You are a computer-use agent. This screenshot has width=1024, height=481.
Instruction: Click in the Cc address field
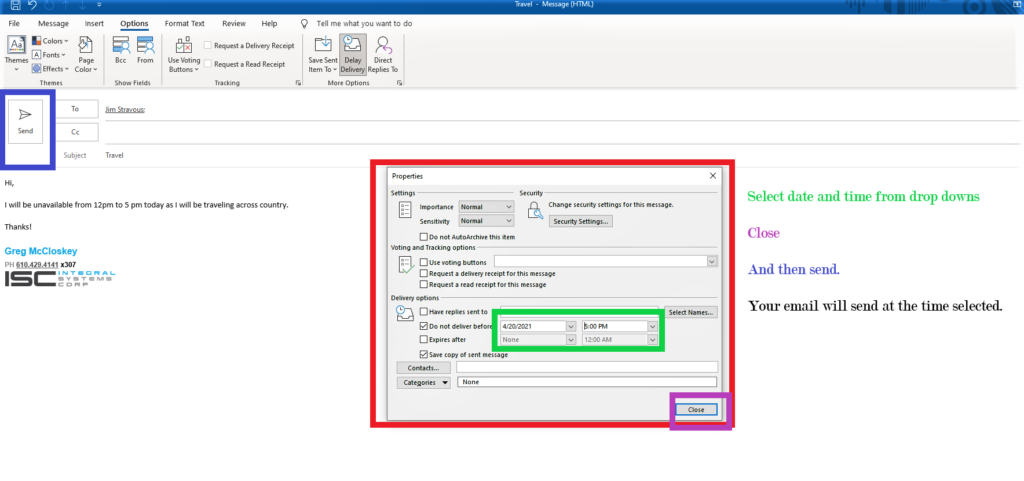click(562, 132)
